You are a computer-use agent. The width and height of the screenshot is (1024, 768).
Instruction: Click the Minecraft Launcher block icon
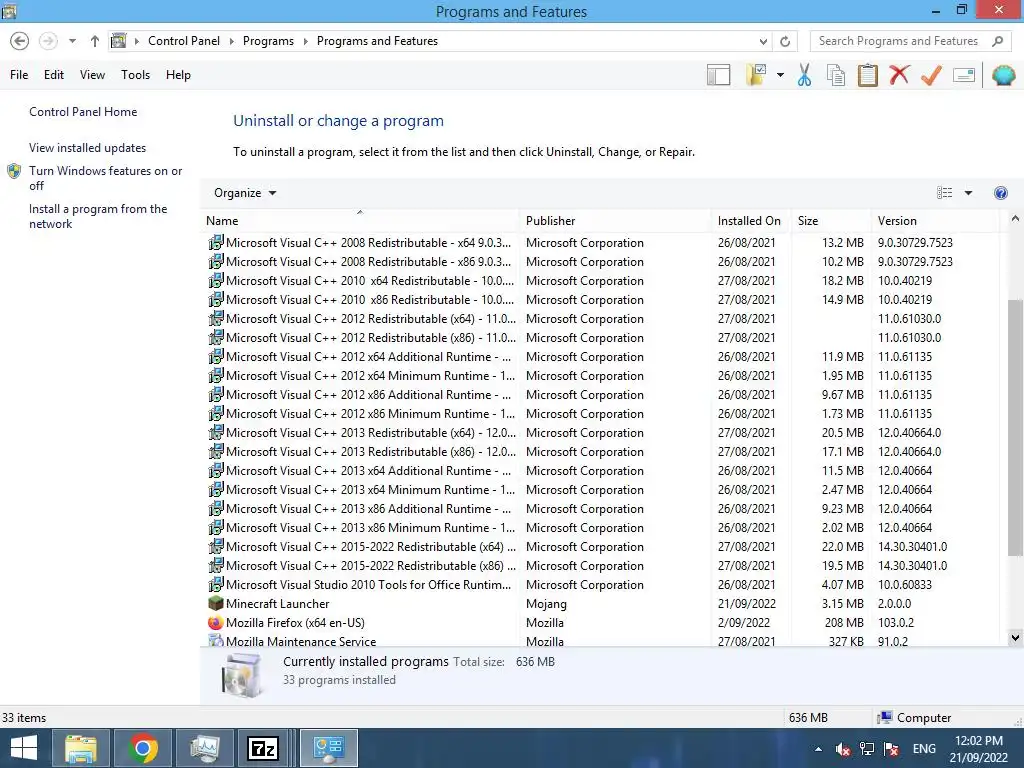pyautogui.click(x=216, y=603)
